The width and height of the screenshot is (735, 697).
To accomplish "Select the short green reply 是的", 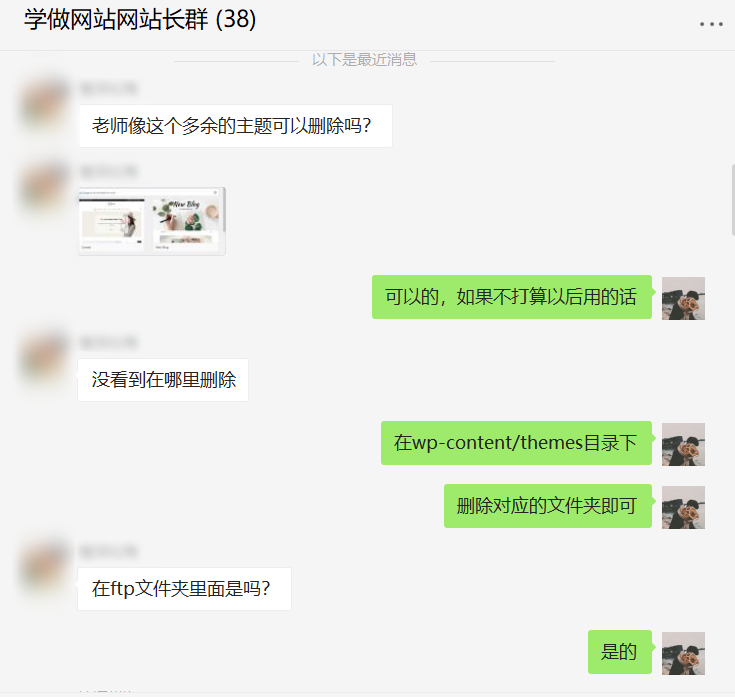I will pyautogui.click(x=620, y=652).
